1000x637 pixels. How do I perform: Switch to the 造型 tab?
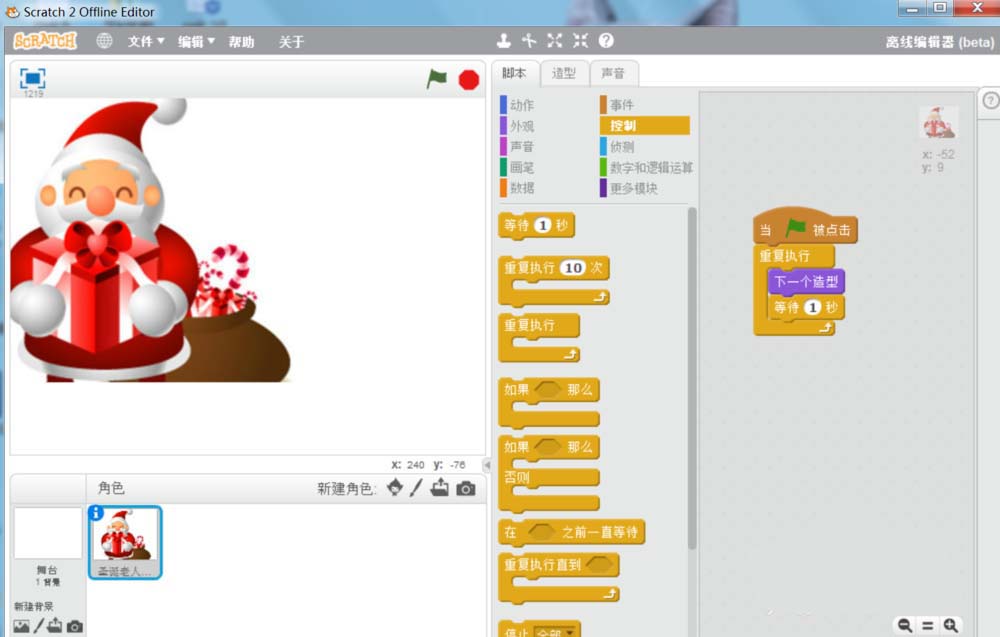tap(564, 73)
